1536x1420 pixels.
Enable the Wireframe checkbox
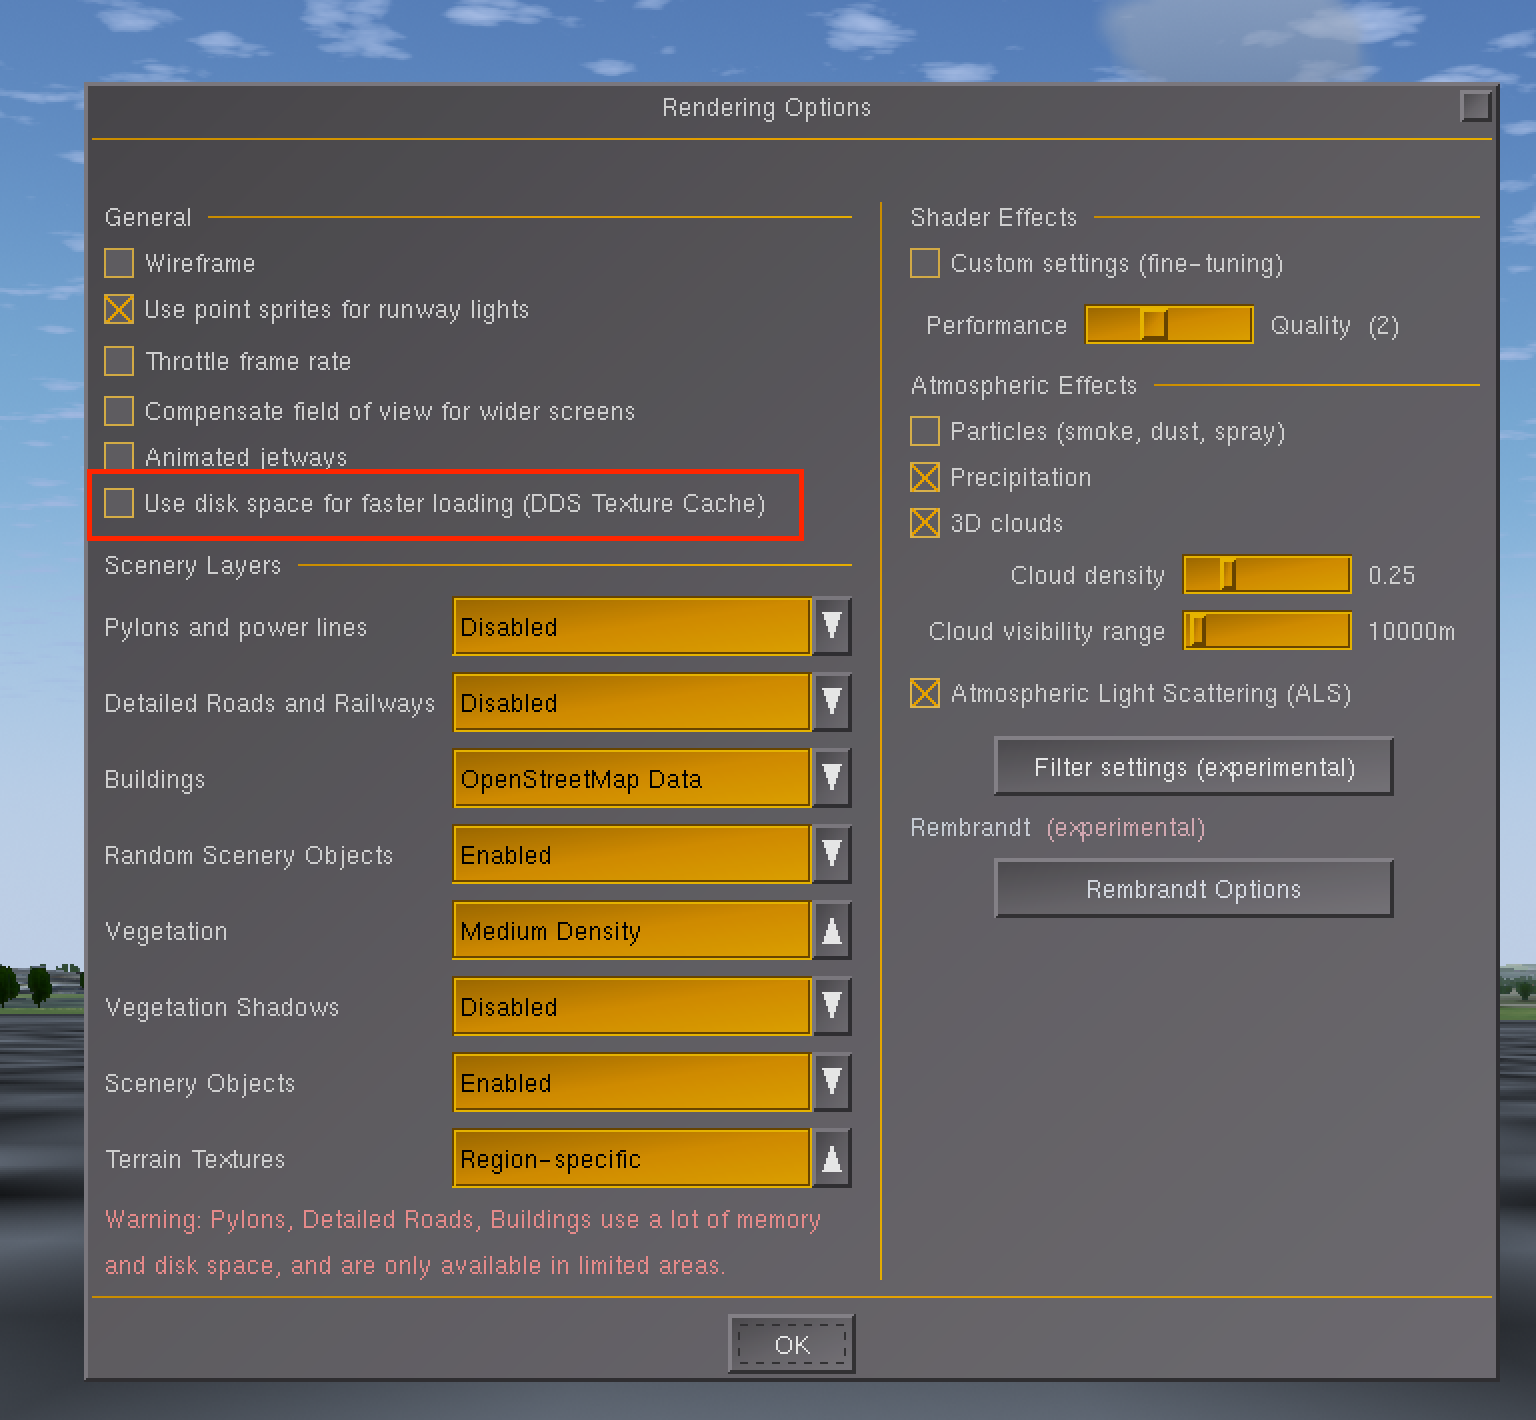[x=119, y=263]
